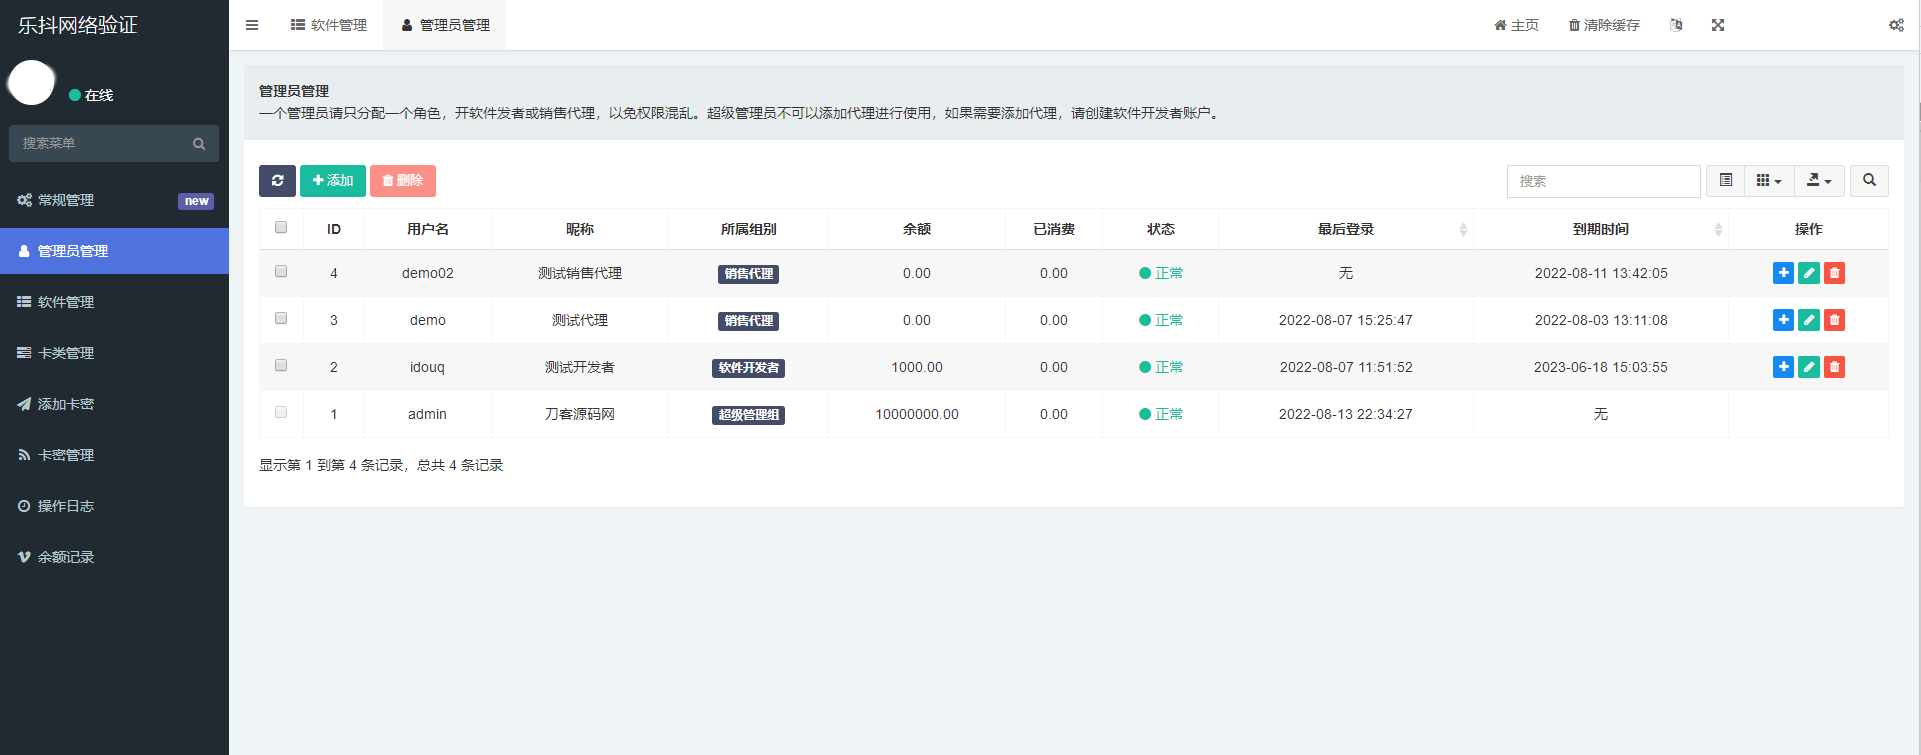Click the magnifier advanced search icon button
The width and height of the screenshot is (1921, 755).
pos(1869,181)
